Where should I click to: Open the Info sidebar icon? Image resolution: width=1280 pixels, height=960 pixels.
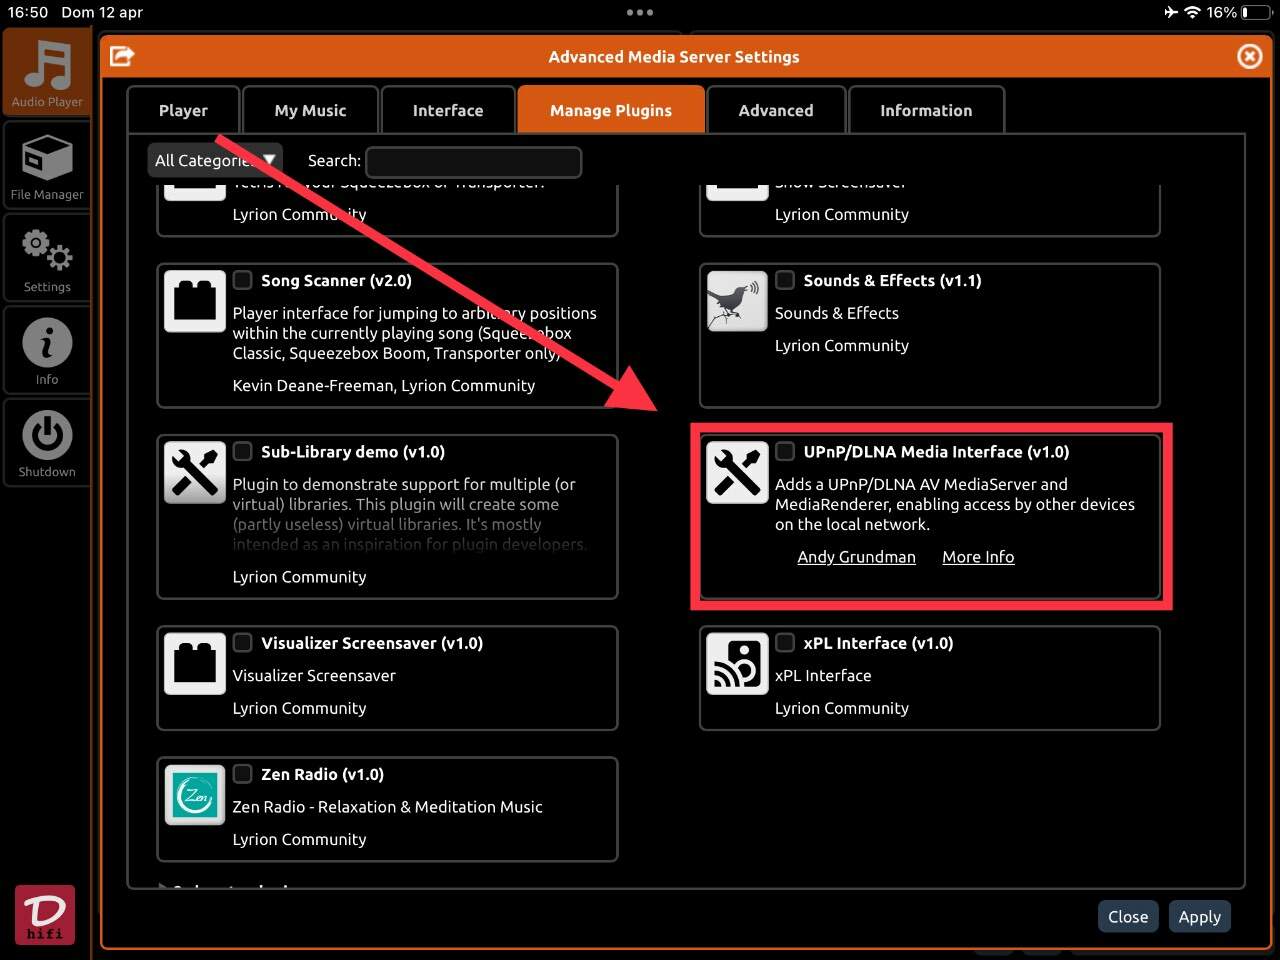click(x=47, y=349)
